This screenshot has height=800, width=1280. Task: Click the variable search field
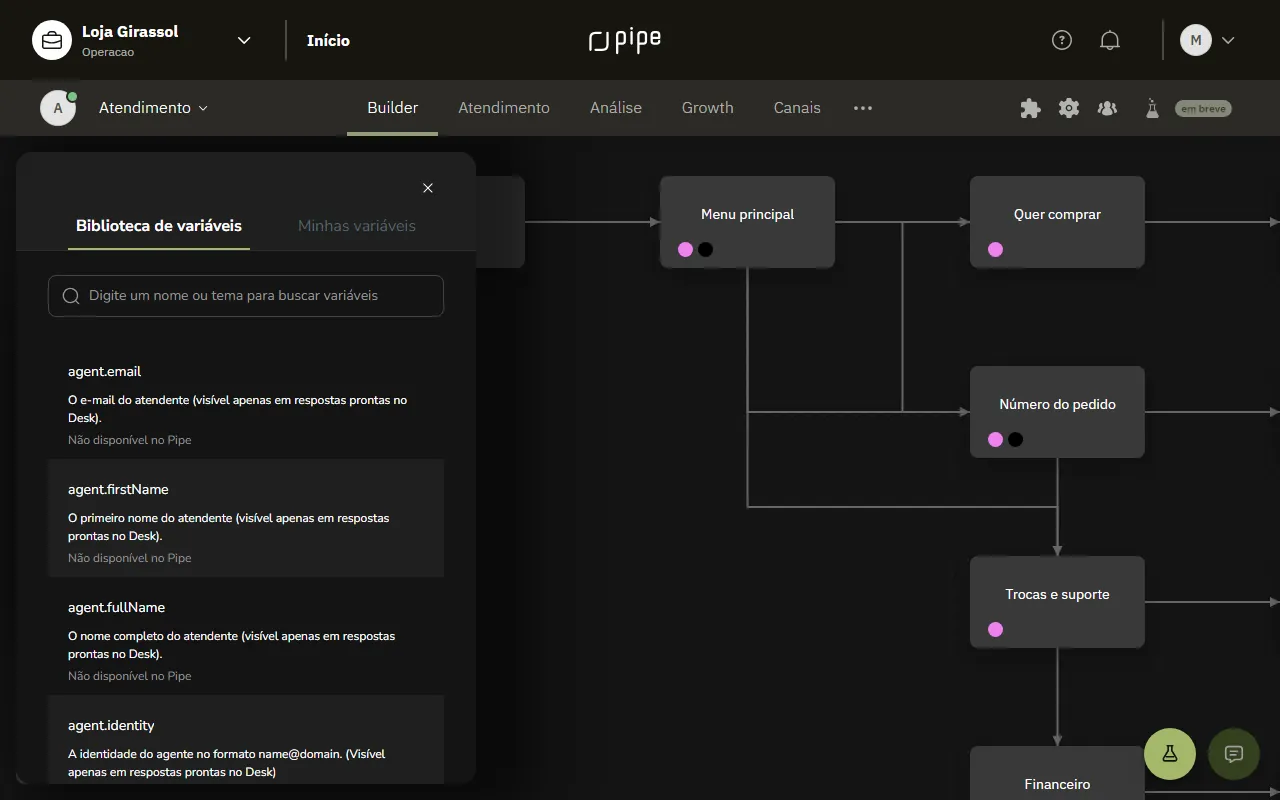(x=246, y=296)
